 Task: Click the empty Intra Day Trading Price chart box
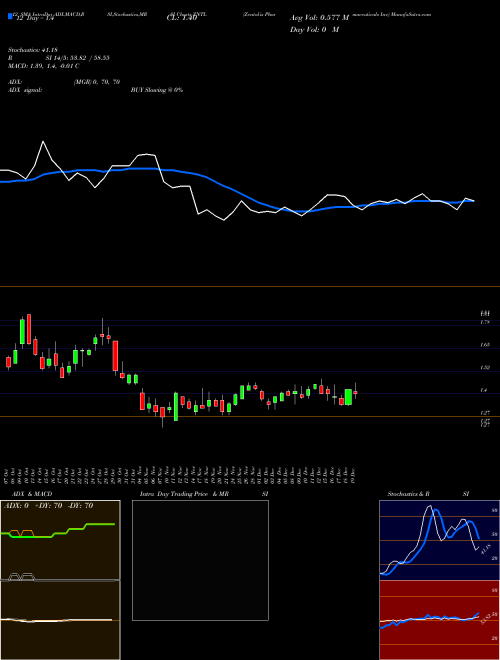click(x=200, y=560)
